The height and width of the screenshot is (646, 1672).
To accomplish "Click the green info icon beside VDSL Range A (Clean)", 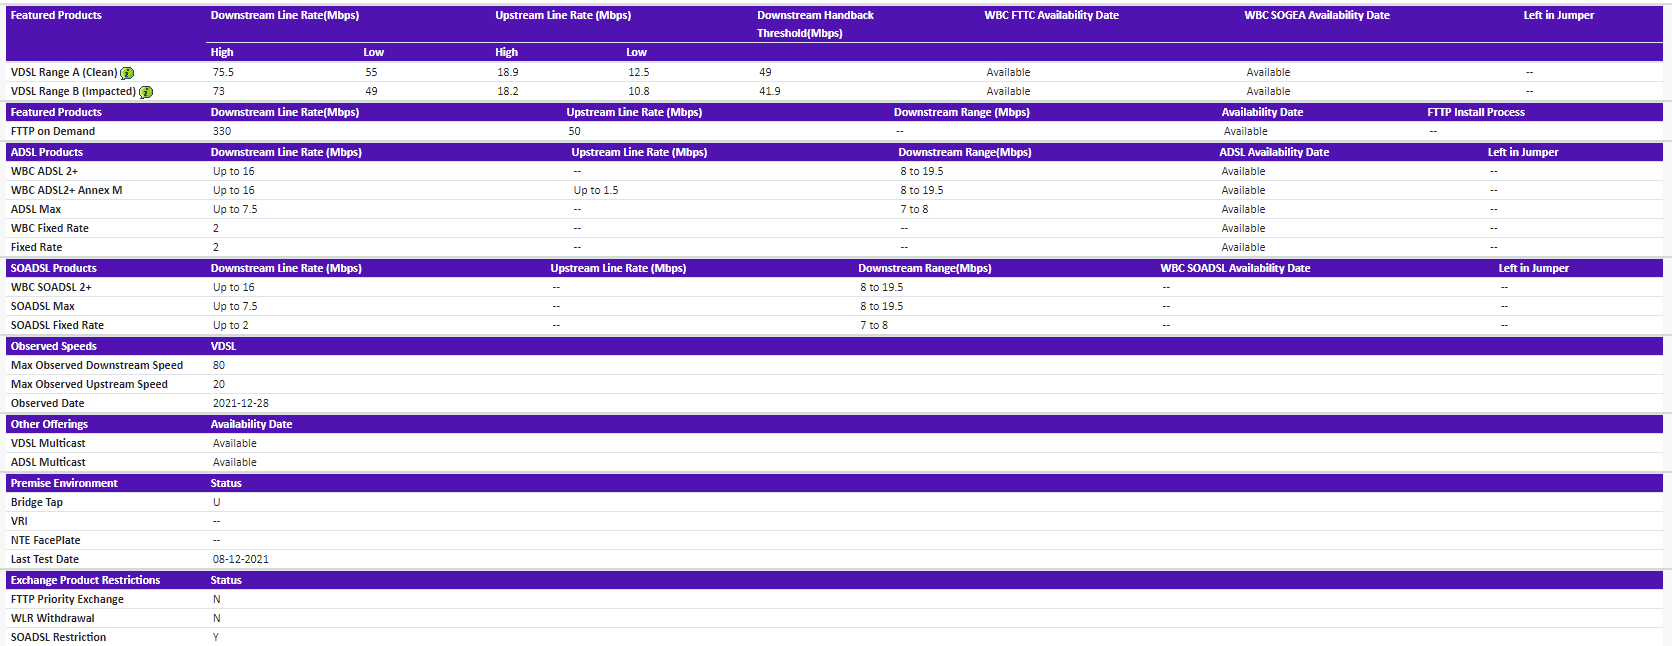I will click(127, 73).
